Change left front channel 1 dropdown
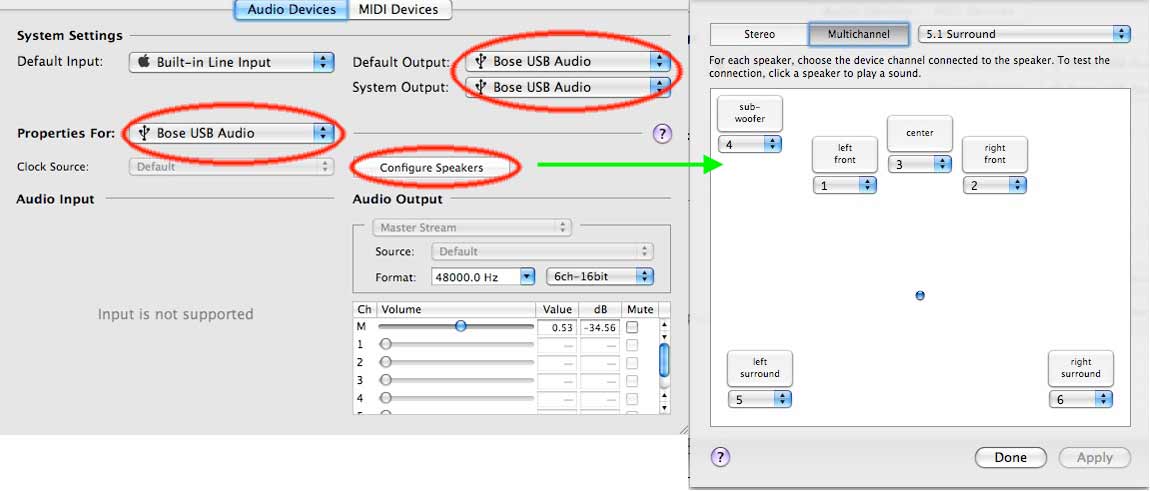 [844, 186]
